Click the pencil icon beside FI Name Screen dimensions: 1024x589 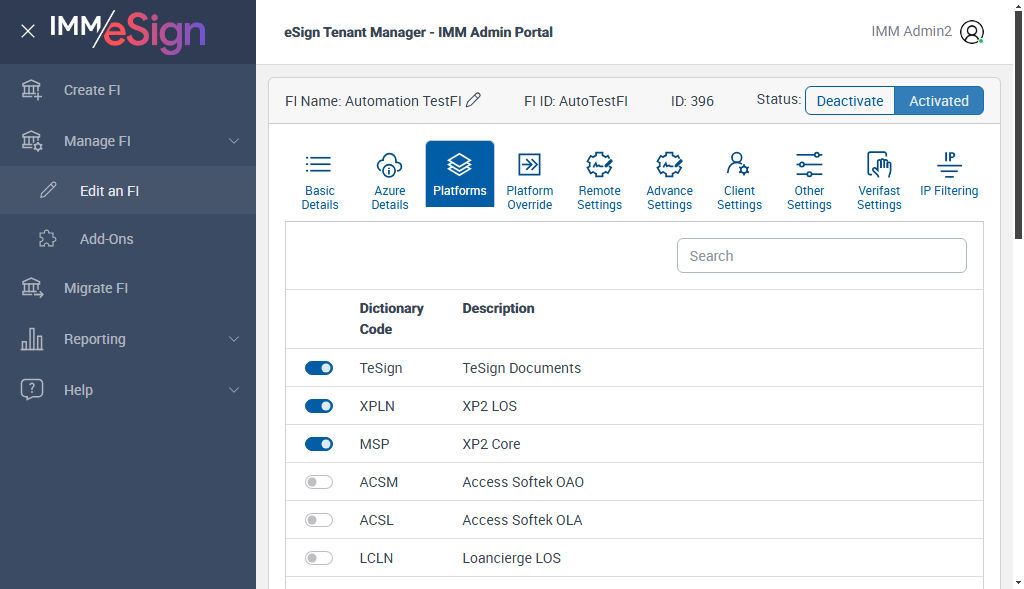tap(474, 100)
